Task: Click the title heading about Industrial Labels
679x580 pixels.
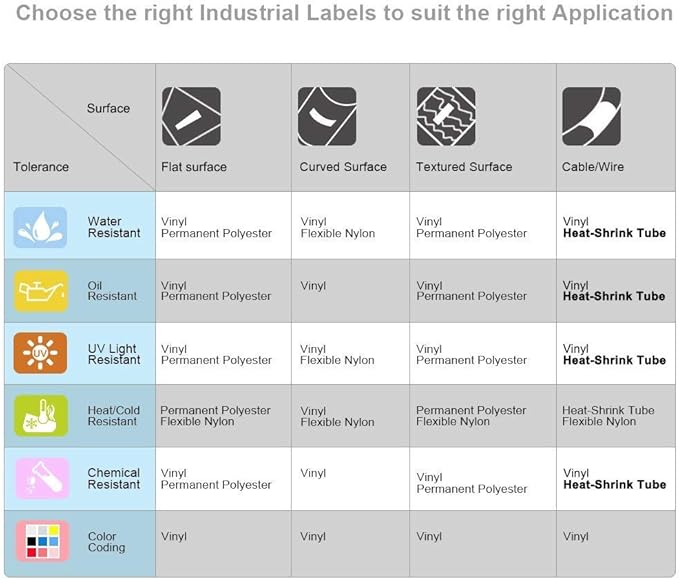Action: [344, 13]
